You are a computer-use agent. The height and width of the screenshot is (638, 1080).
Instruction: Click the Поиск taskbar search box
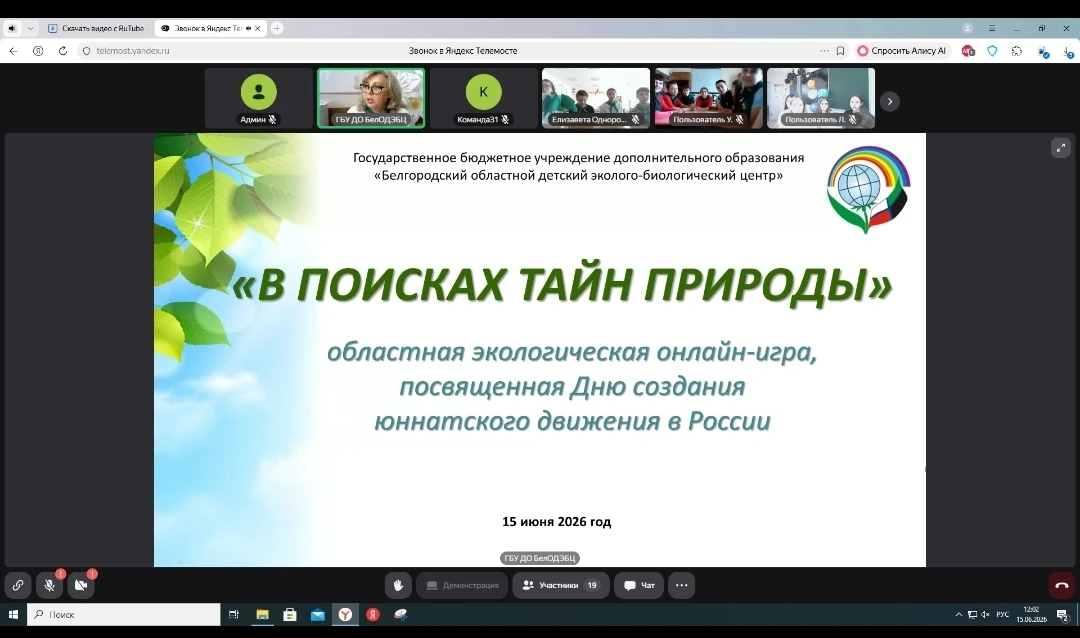(x=124, y=614)
